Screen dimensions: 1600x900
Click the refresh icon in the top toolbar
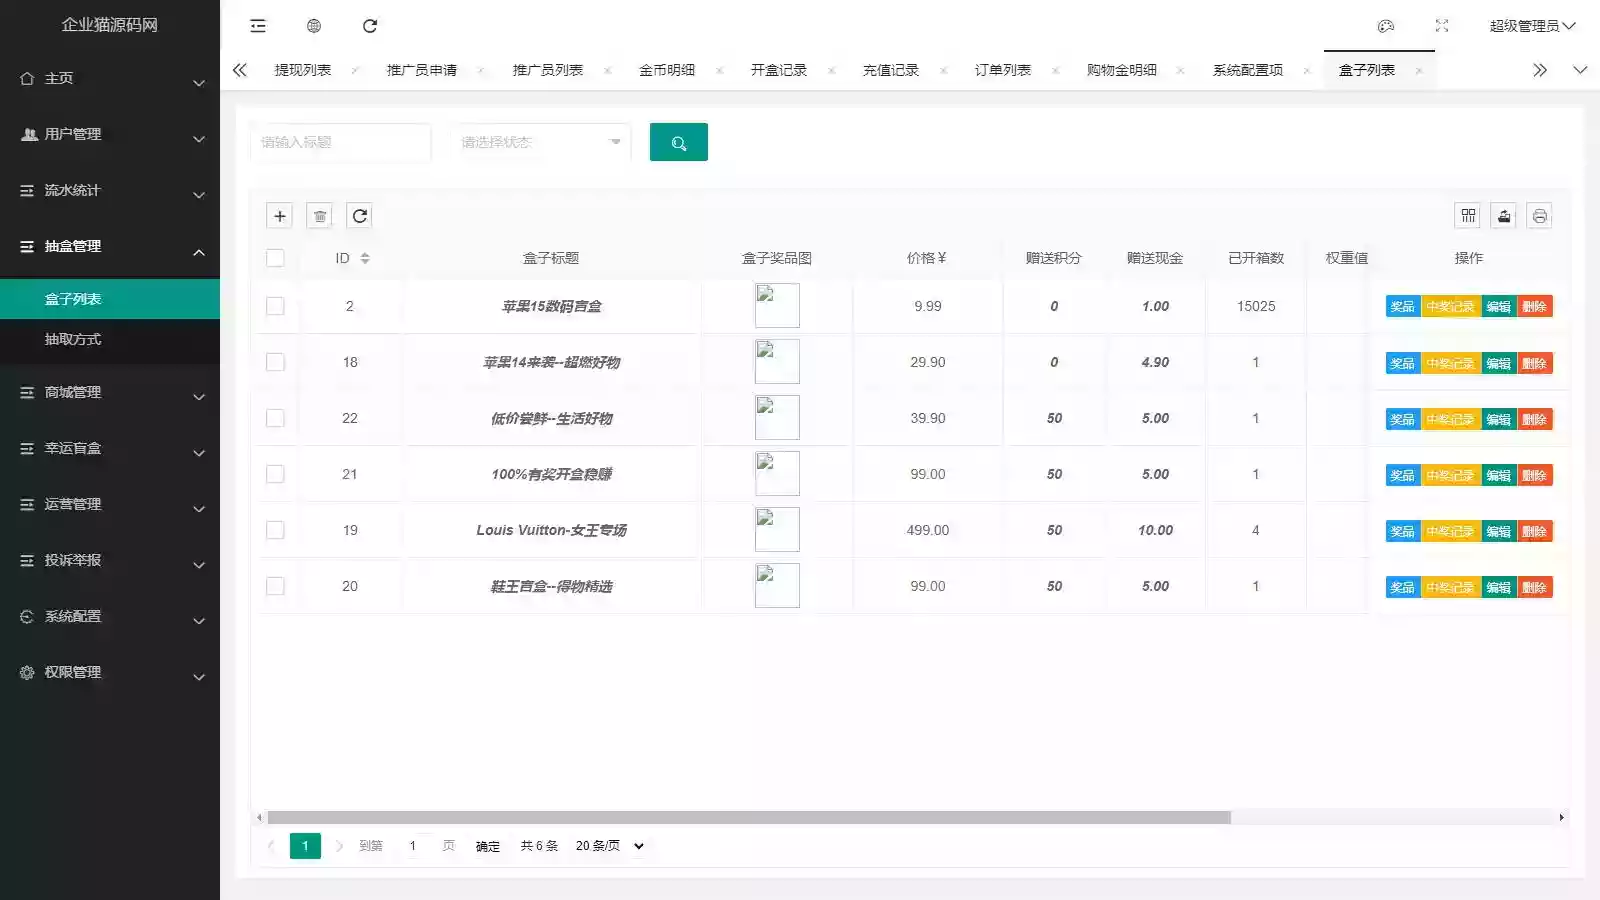(x=370, y=25)
